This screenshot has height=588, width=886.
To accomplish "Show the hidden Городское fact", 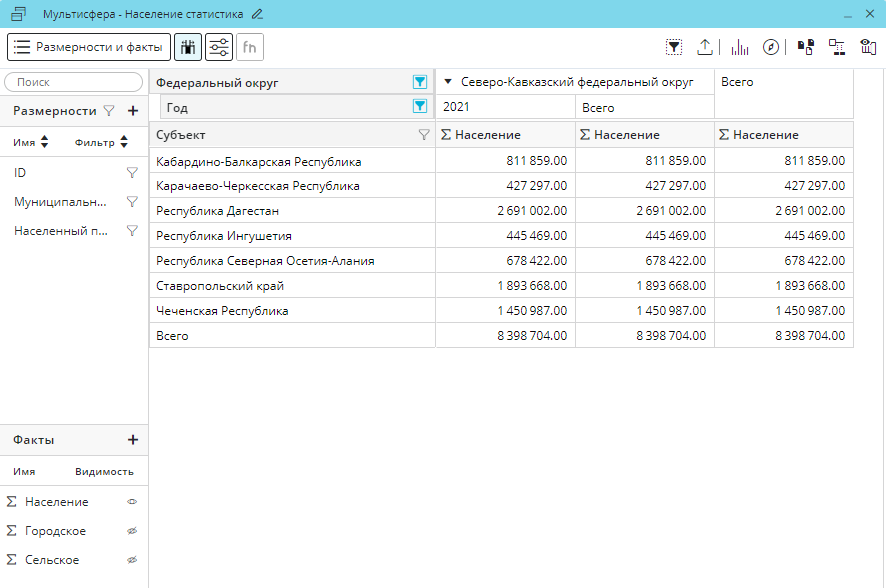I will point(131,531).
